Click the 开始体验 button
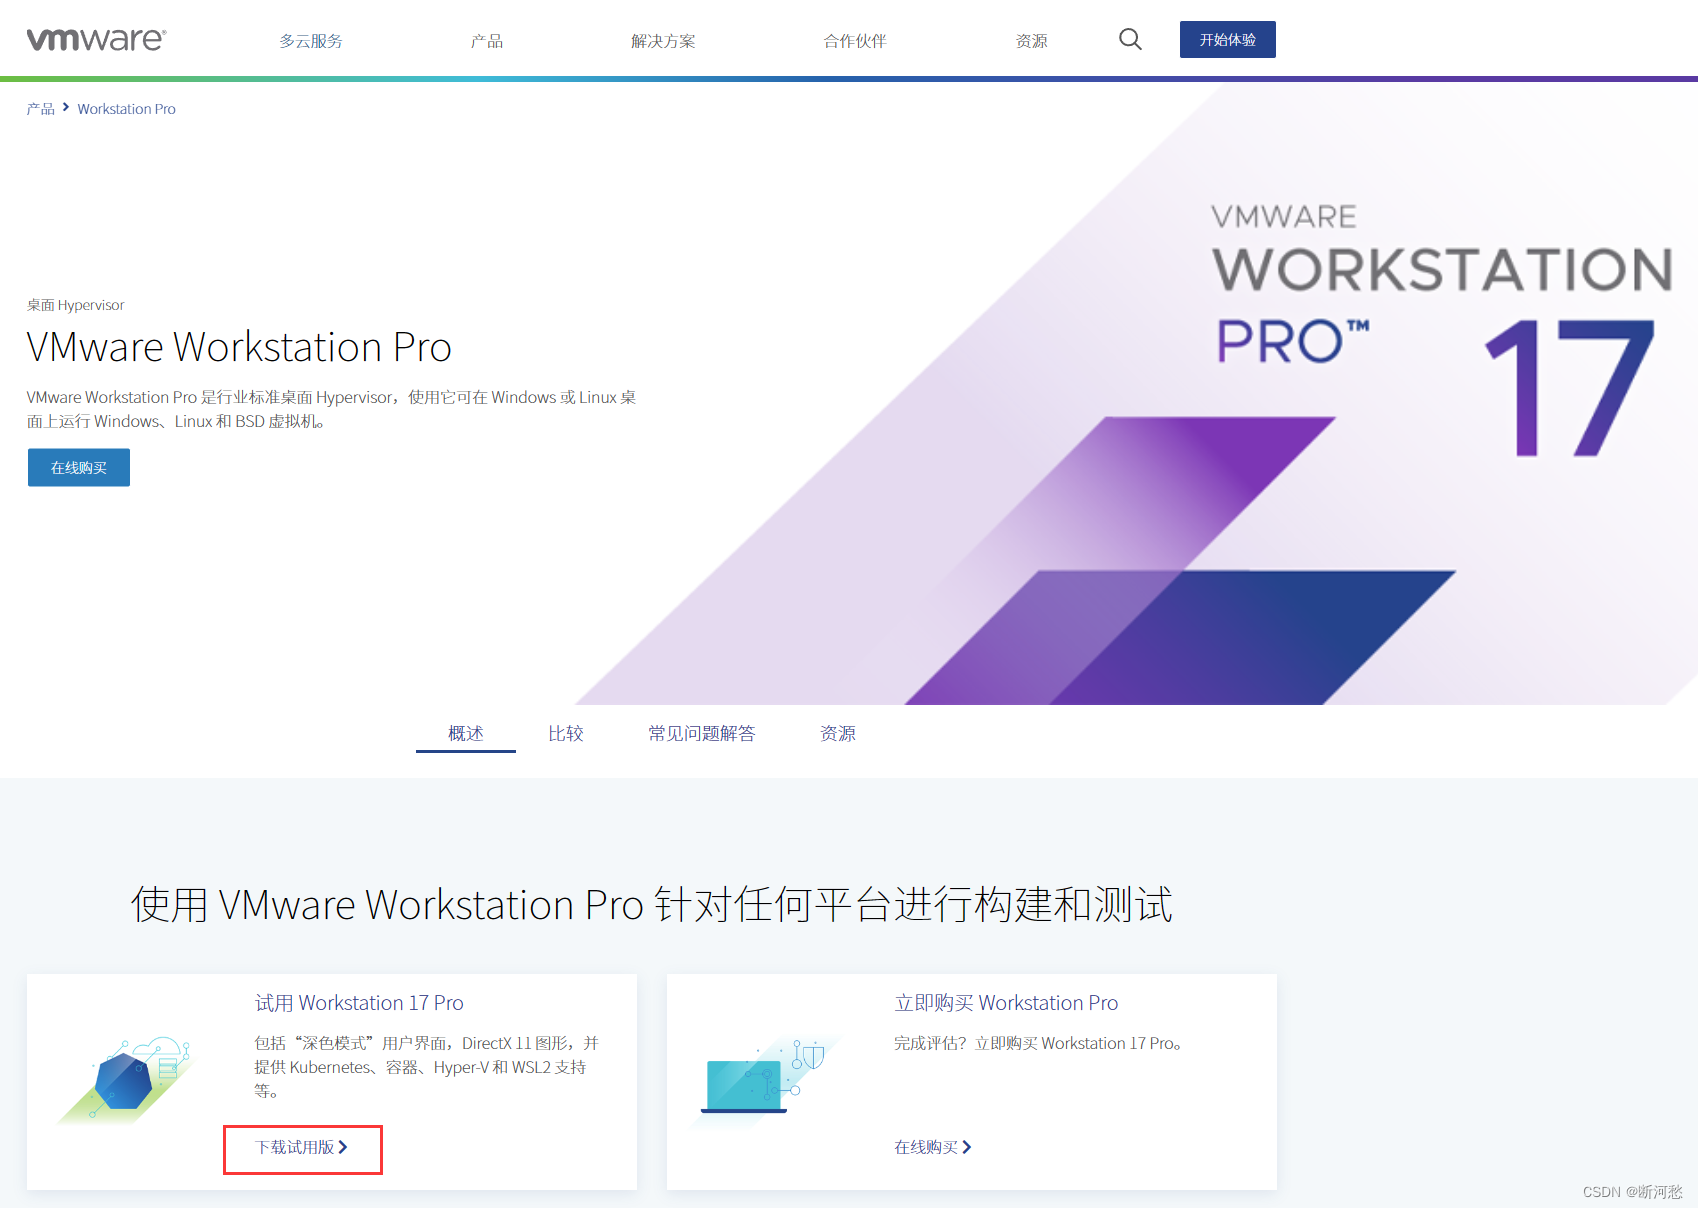The height and width of the screenshot is (1208, 1698). (x=1227, y=39)
